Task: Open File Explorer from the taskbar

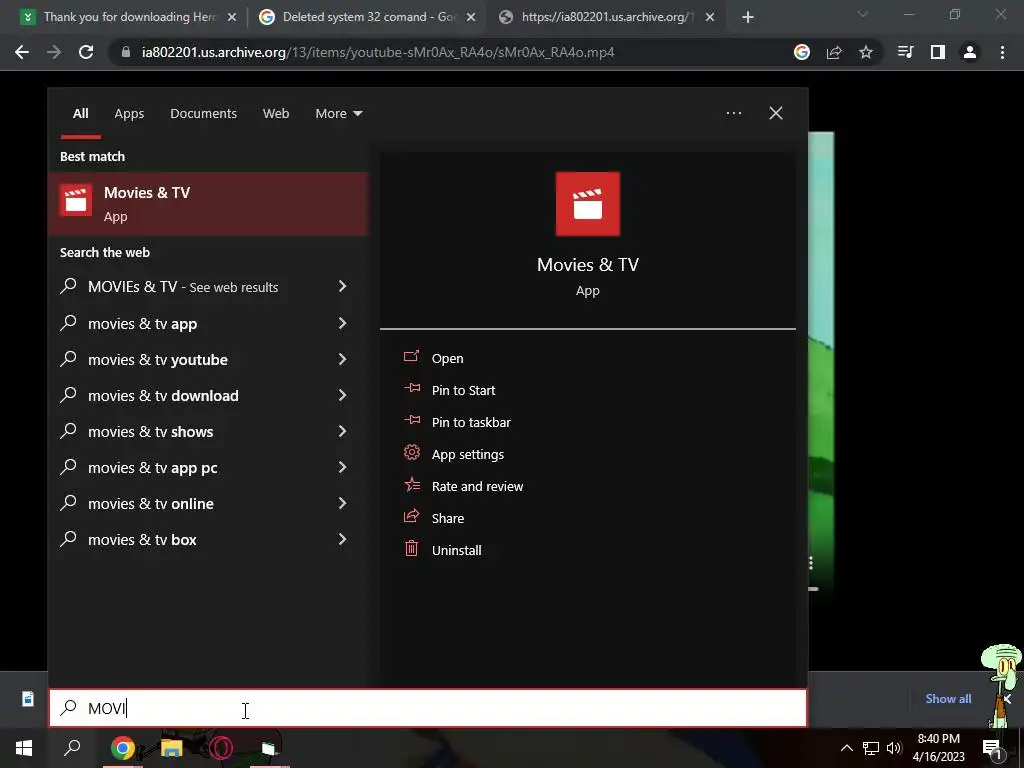Action: point(172,748)
